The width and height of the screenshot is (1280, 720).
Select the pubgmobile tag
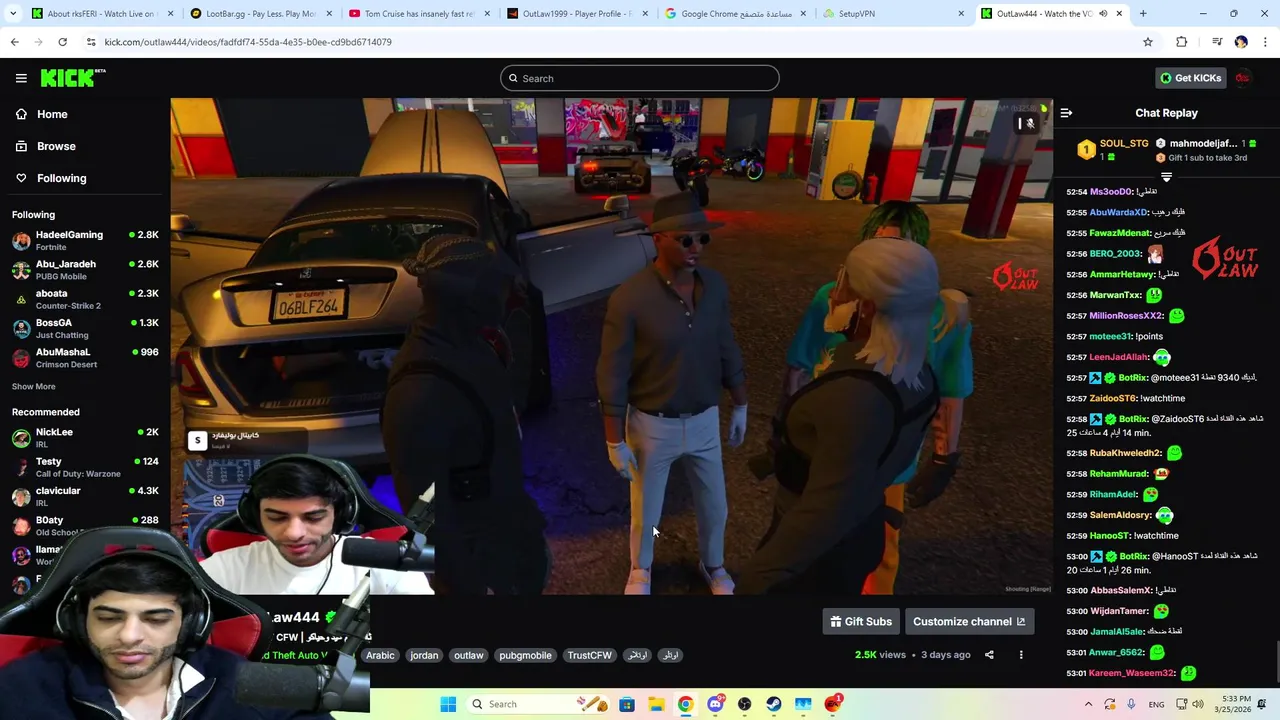pyautogui.click(x=525, y=655)
